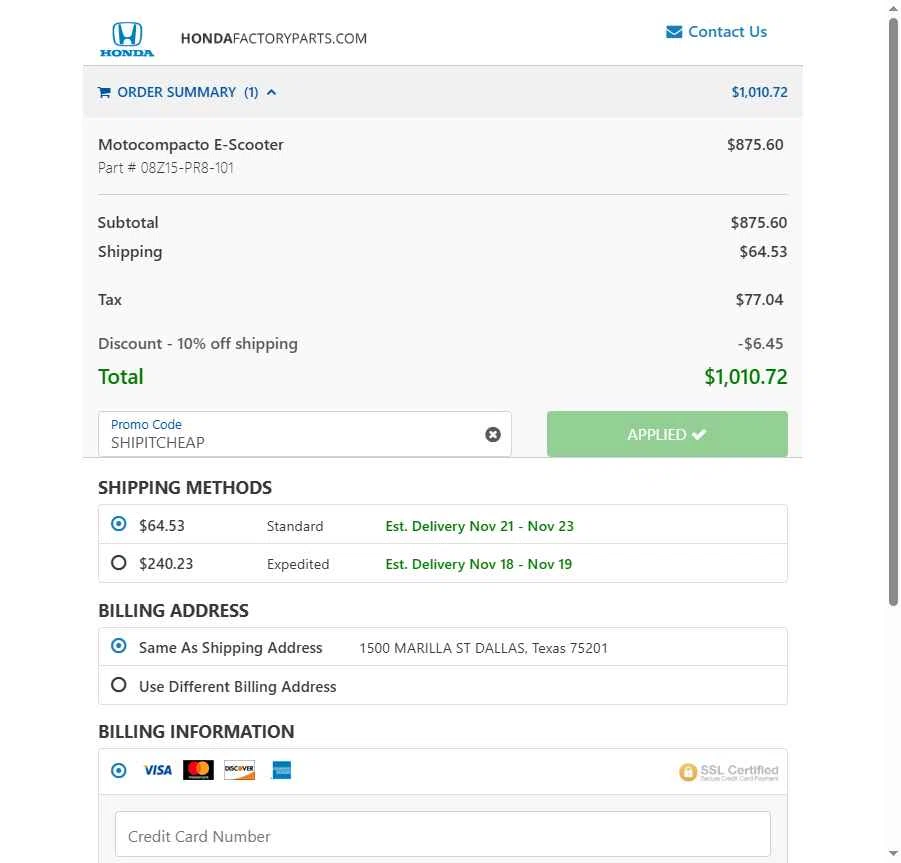The width and height of the screenshot is (901, 863).
Task: Collapse the Order Summary chevron
Action: pos(272,92)
